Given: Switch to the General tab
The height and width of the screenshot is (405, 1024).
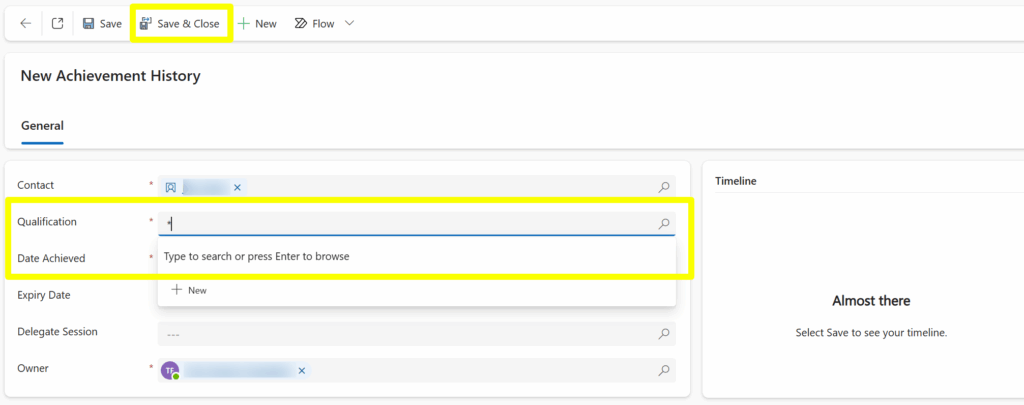Looking at the screenshot, I should 42,126.
